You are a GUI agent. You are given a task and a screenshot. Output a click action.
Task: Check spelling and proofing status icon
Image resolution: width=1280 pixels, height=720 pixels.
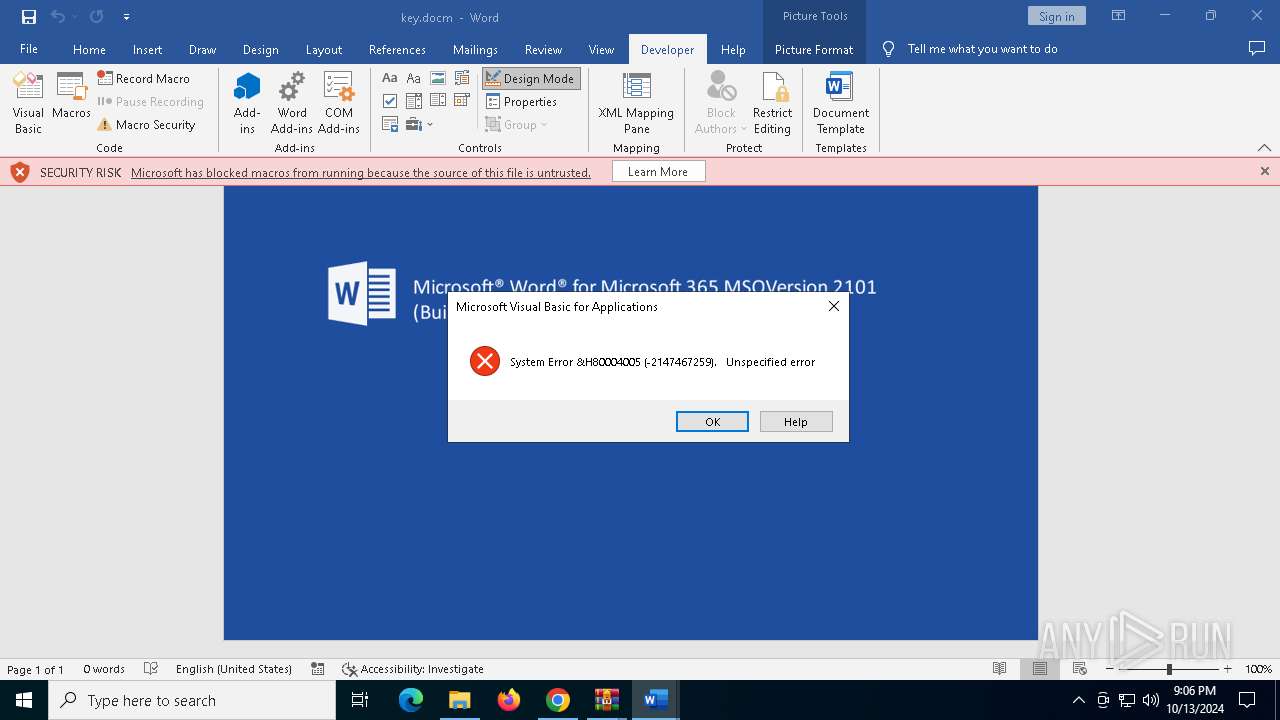pyautogui.click(x=151, y=669)
